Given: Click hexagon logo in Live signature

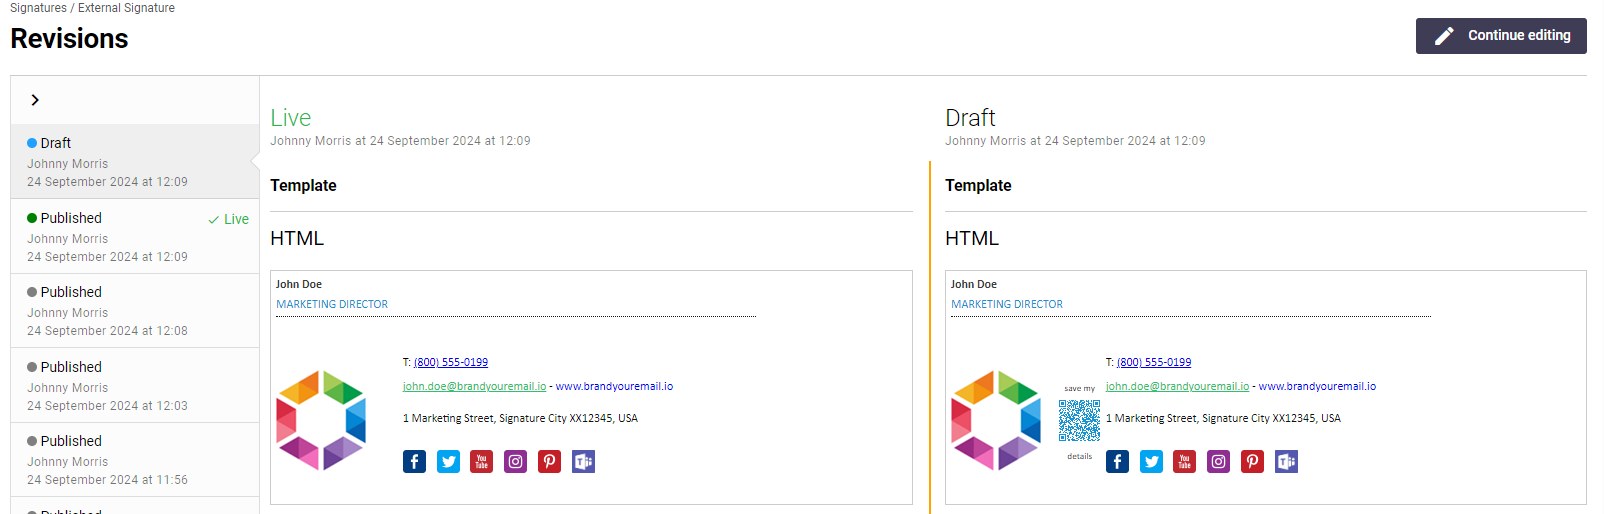Looking at the screenshot, I should [x=321, y=421].
